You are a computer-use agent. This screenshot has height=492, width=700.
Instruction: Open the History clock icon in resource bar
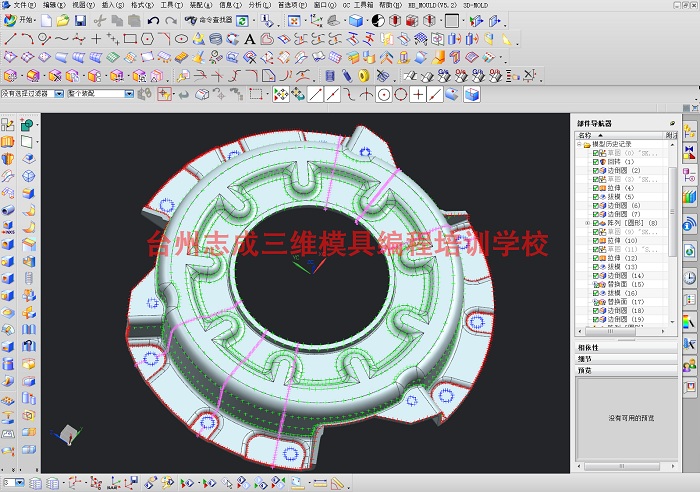690,278
